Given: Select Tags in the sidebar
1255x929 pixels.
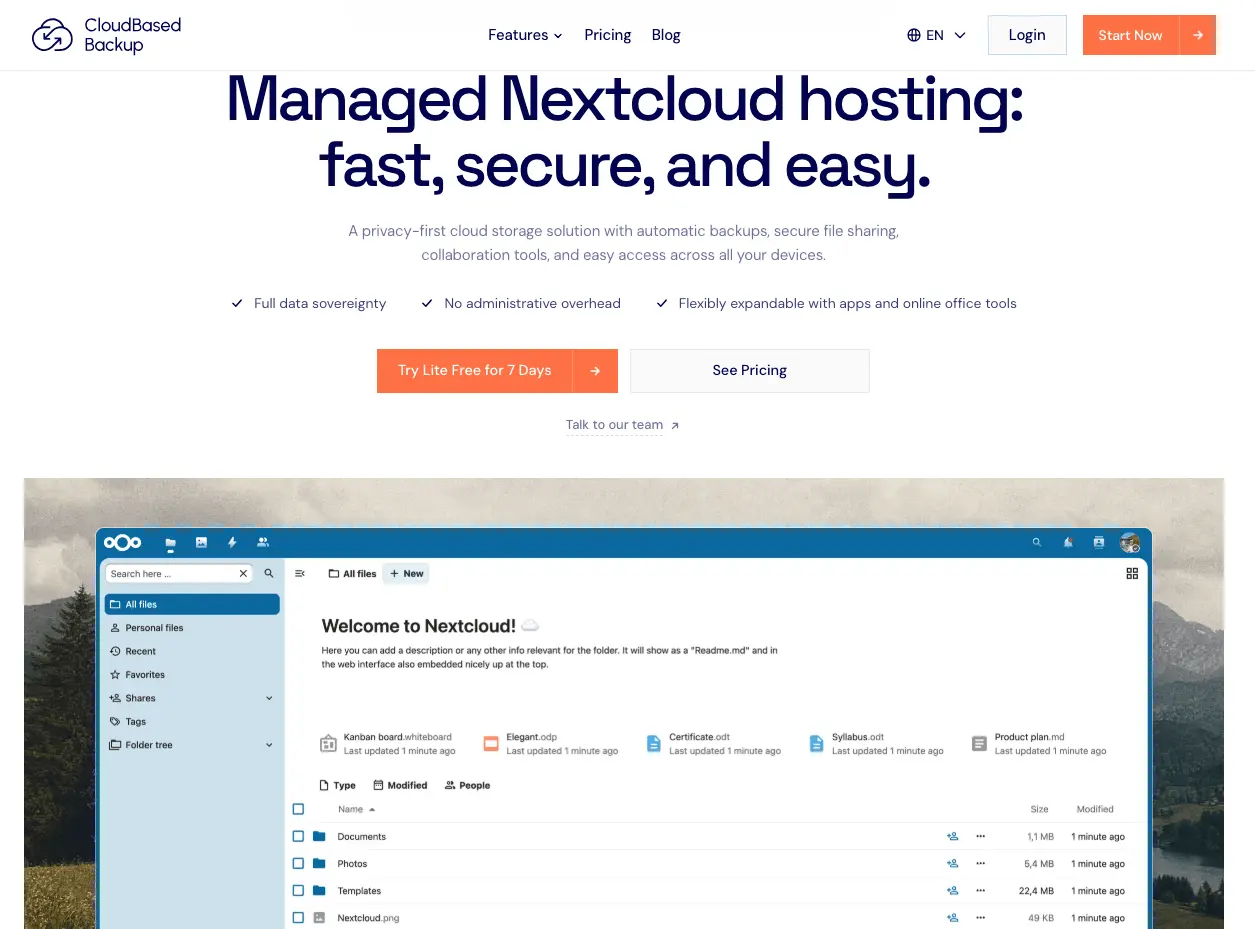Looking at the screenshot, I should [x=192, y=721].
